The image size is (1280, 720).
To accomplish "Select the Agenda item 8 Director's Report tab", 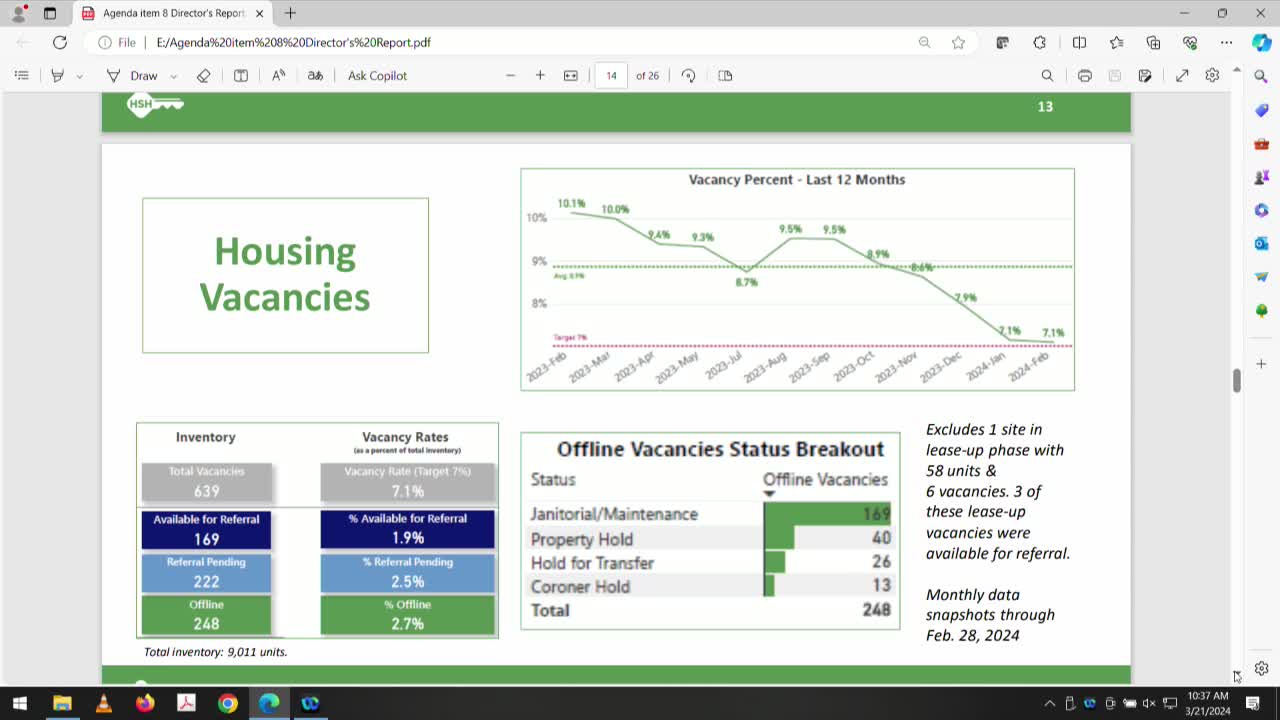I will pos(170,14).
